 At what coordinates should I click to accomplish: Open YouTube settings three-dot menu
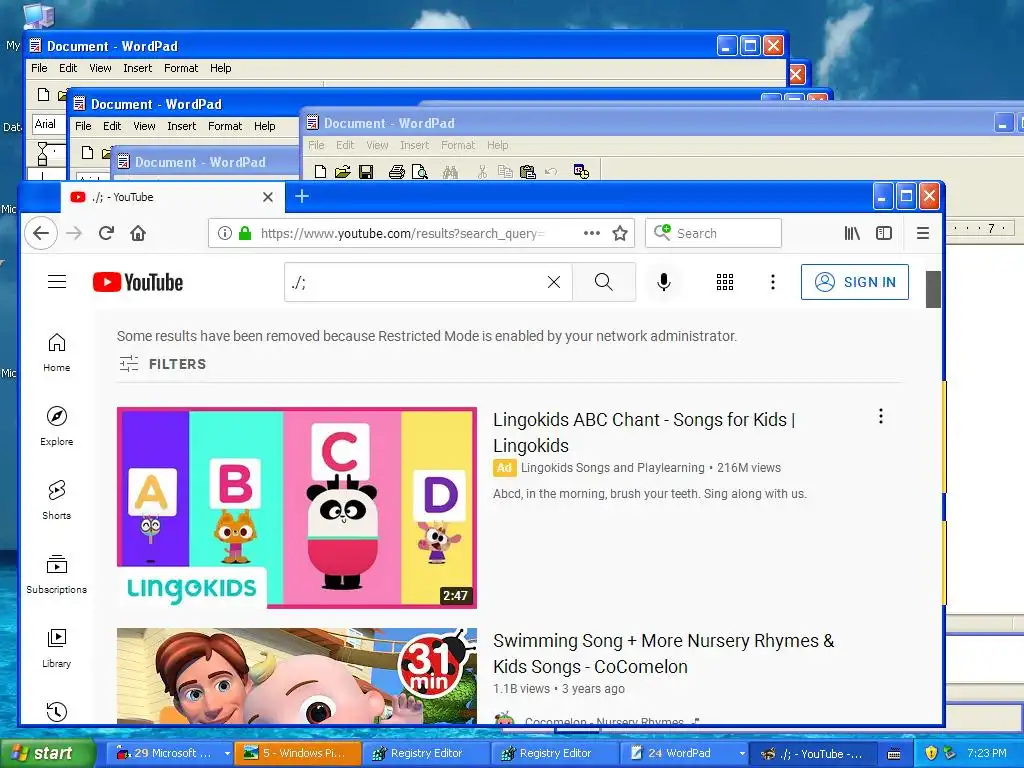tap(773, 281)
